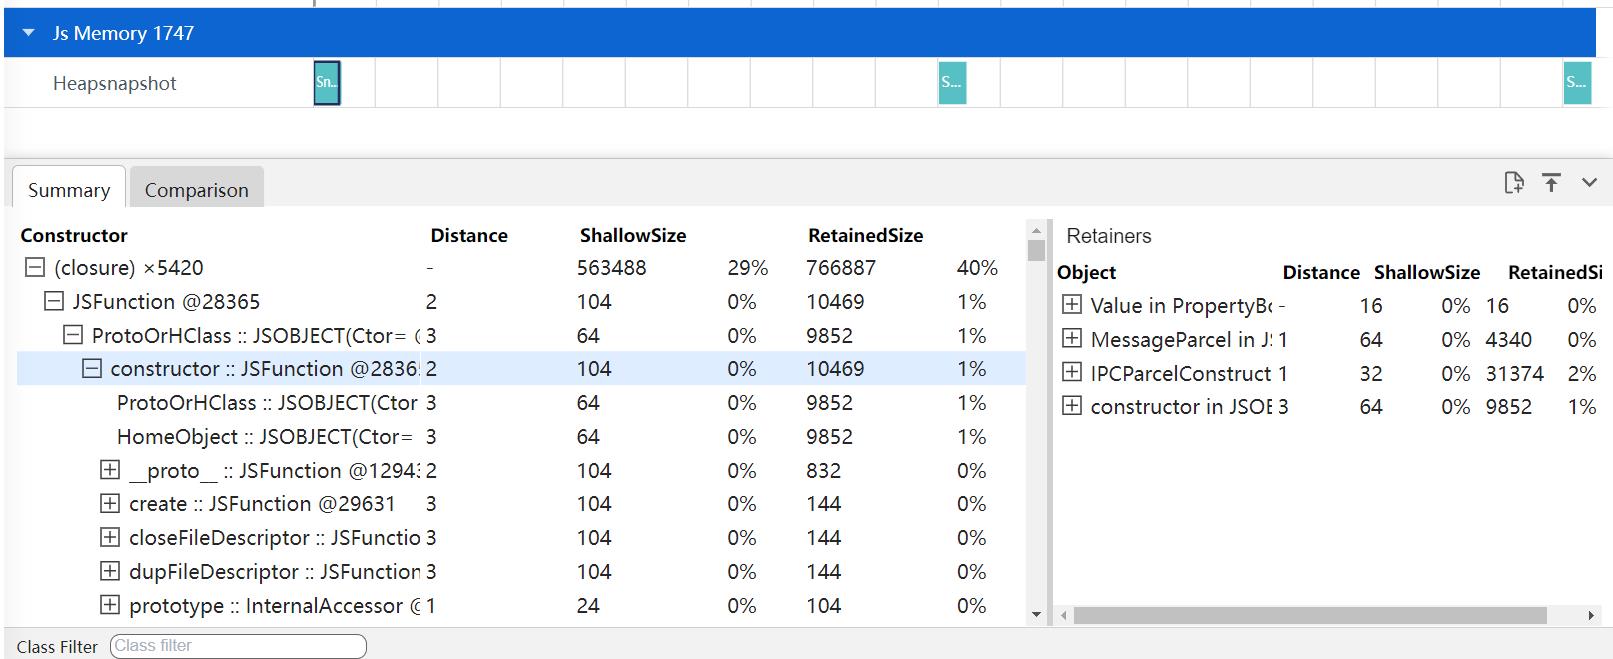The height and width of the screenshot is (659, 1613).
Task: Expand the IPCParcelConstruct retainer row
Action: (1072, 373)
